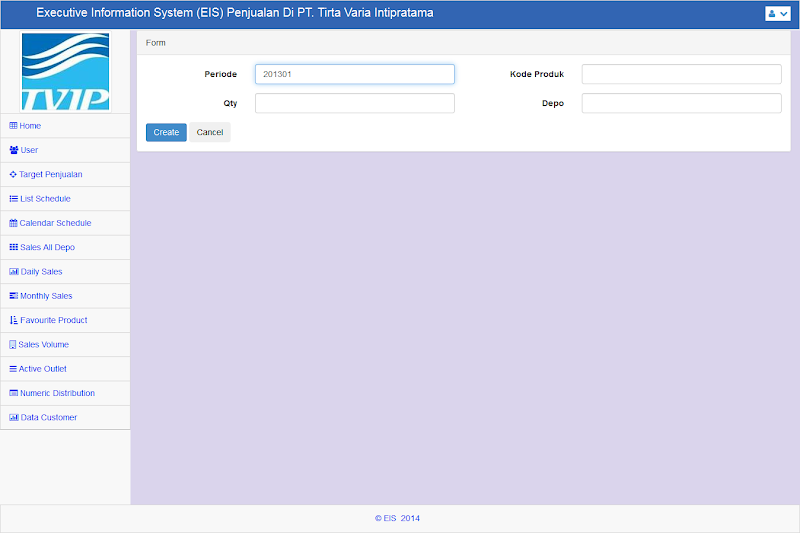Focus the Qty input field
Screen dimensions: 800x533
[355, 103]
